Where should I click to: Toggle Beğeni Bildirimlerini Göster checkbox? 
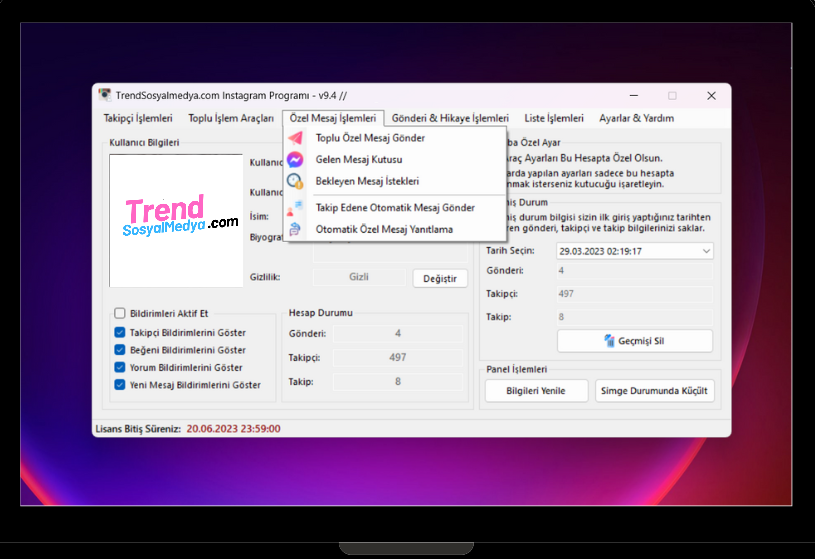point(120,350)
